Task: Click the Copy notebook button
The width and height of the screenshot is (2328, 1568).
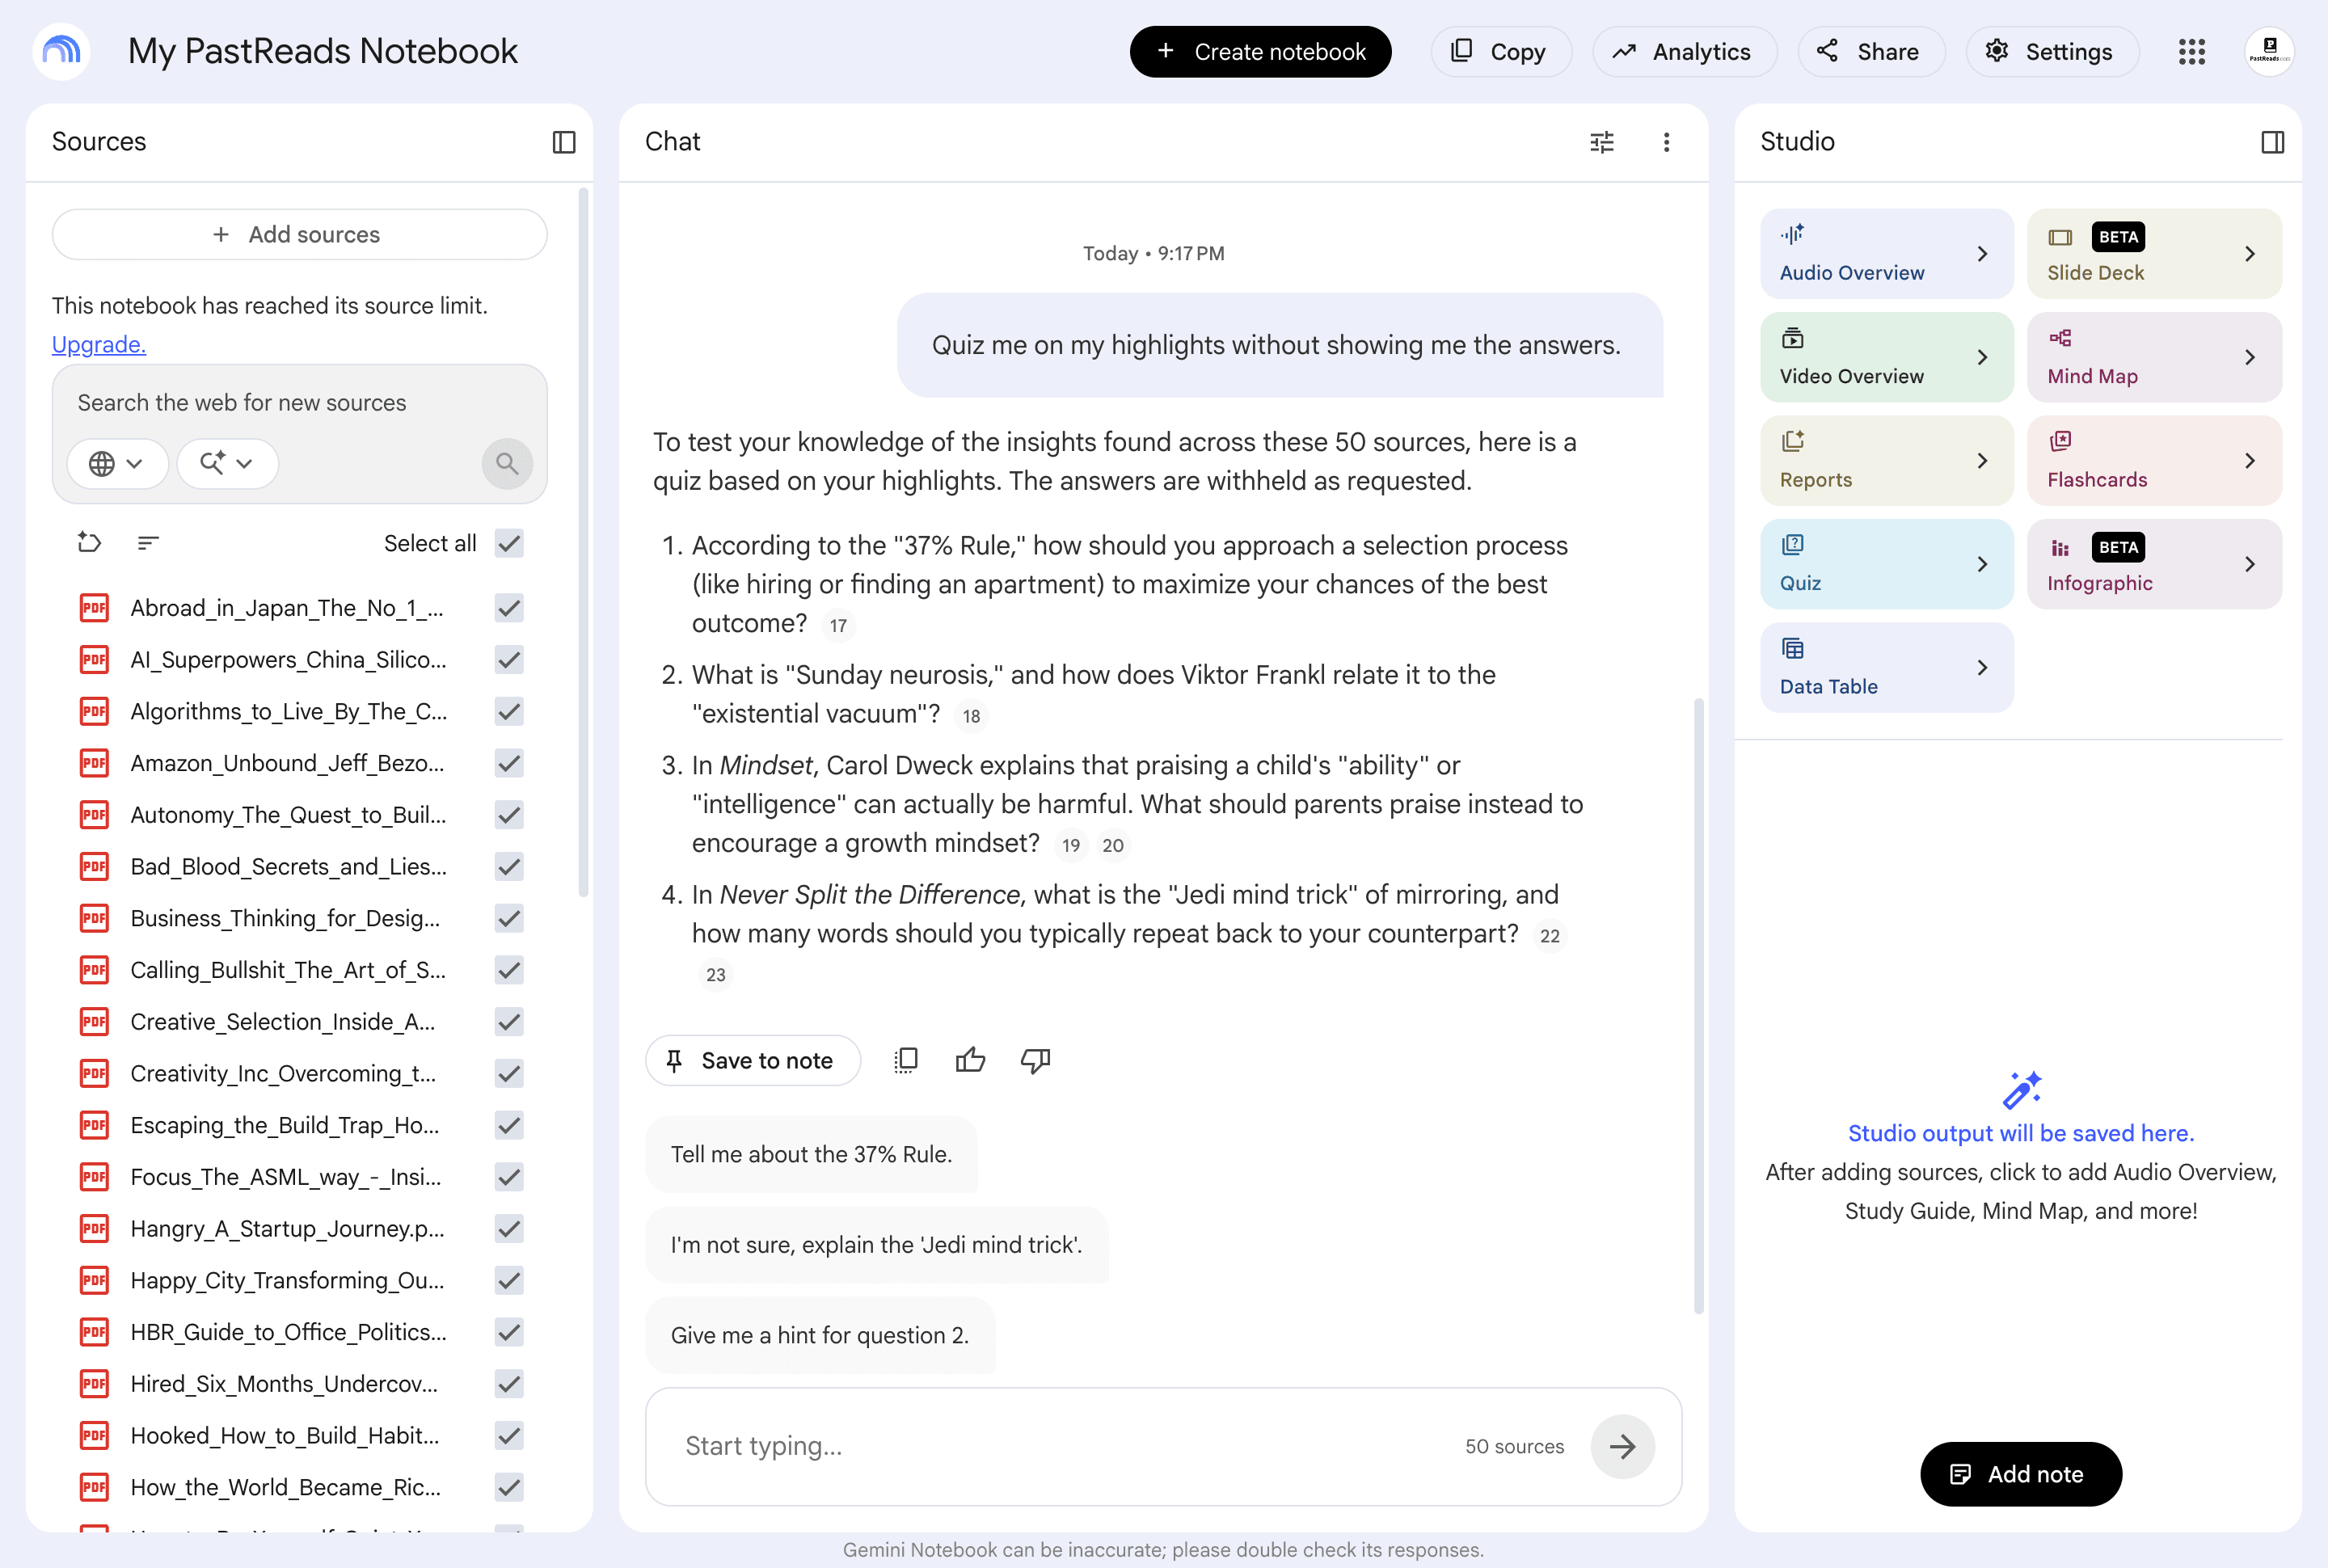Action: tap(1500, 51)
